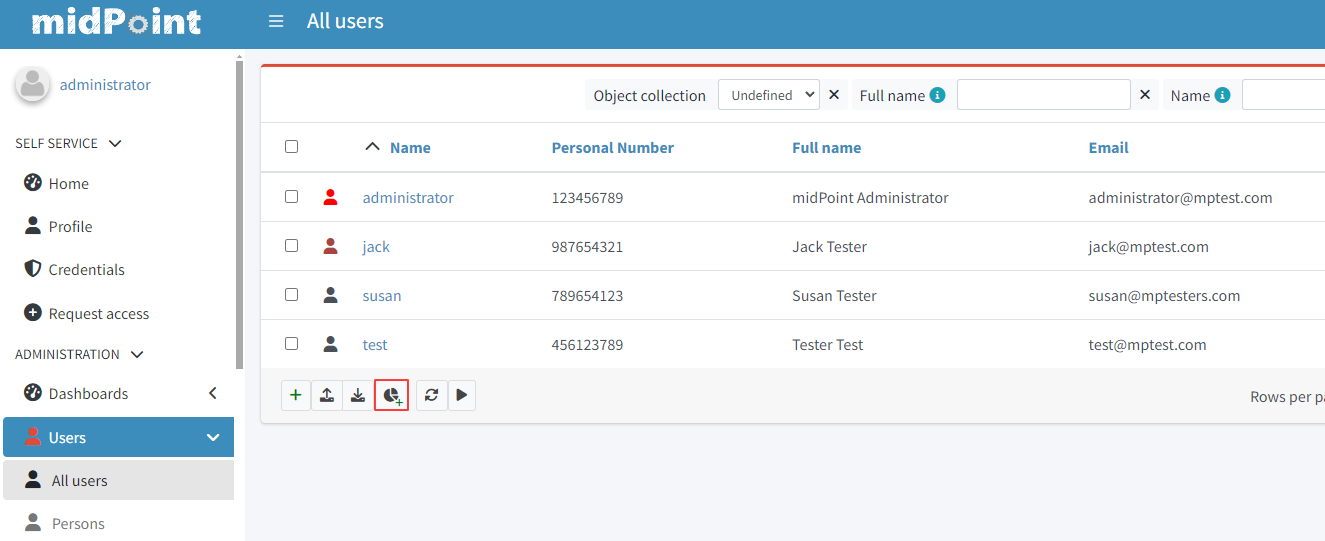The image size is (1325, 541).
Task: Click the export download icon in table toolbar
Action: click(357, 395)
